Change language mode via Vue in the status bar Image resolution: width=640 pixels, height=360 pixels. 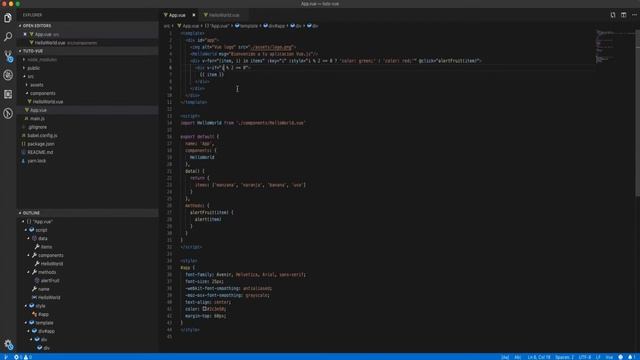[609, 357]
